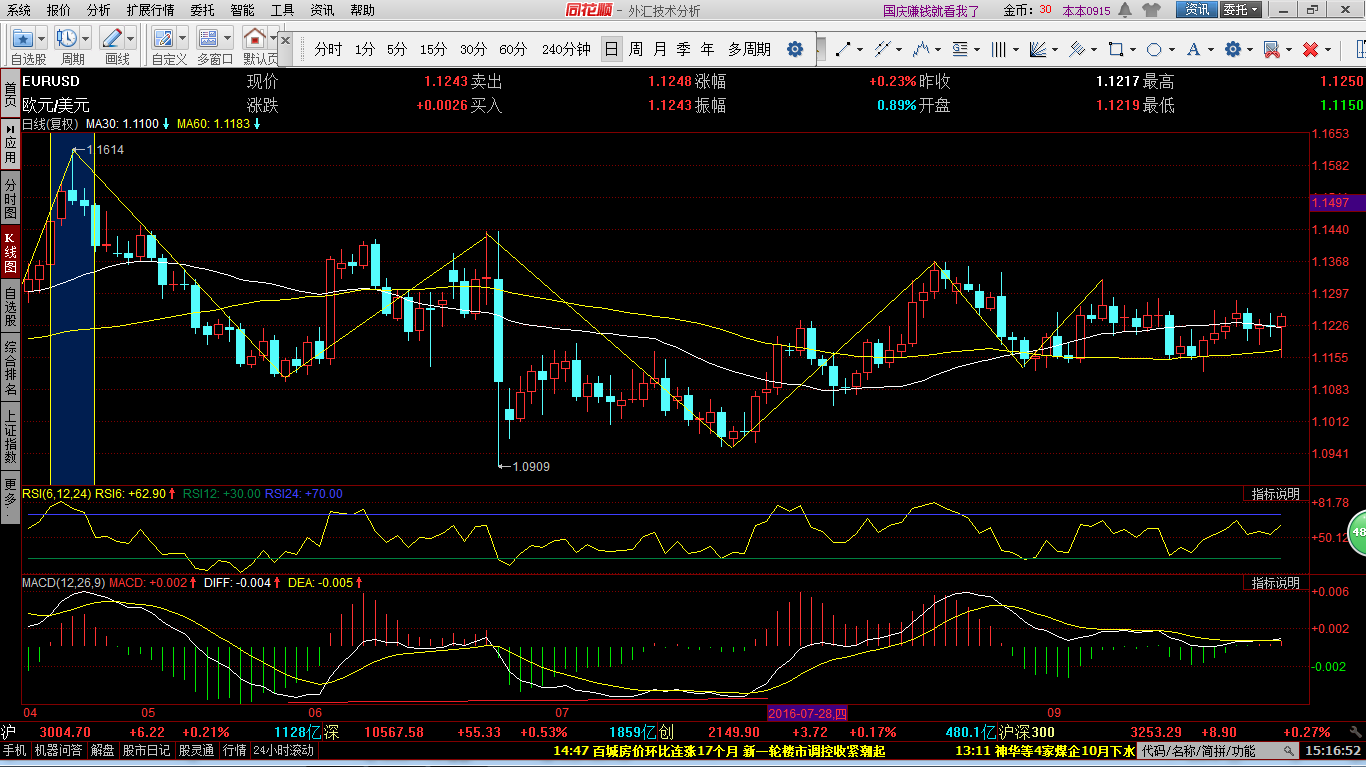Open the skin shirt icon

click(x=1151, y=10)
